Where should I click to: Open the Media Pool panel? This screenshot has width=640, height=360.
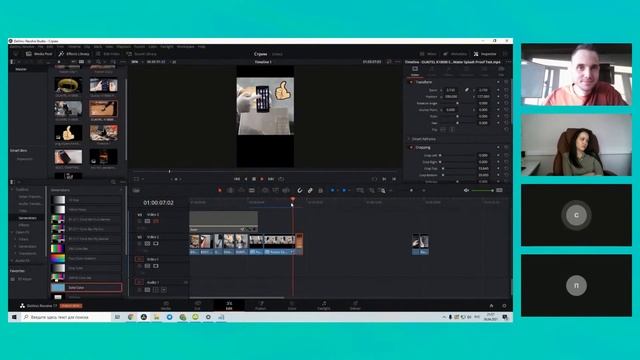(x=39, y=54)
